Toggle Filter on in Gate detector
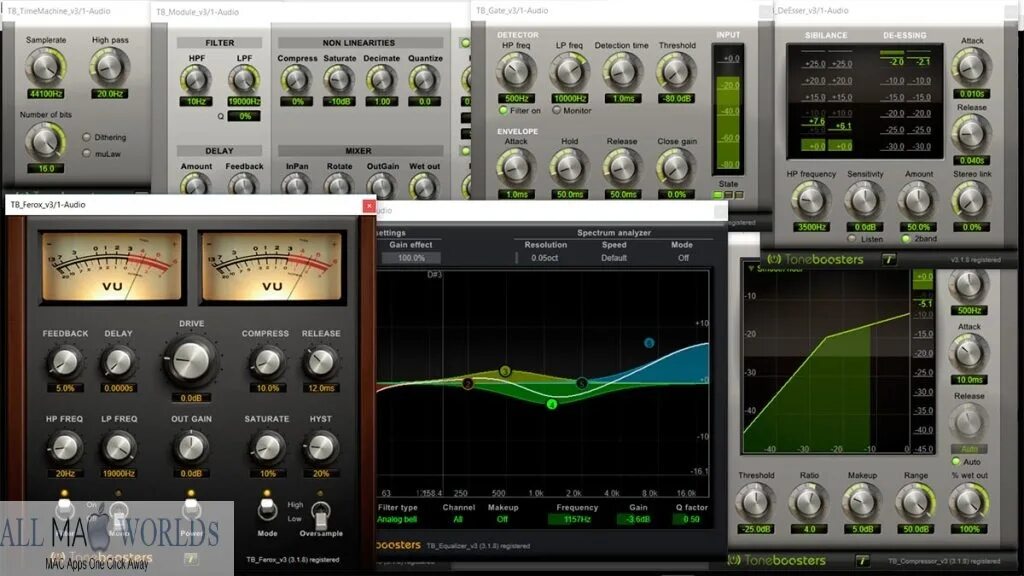Viewport: 1024px width, 576px height. coord(503,110)
